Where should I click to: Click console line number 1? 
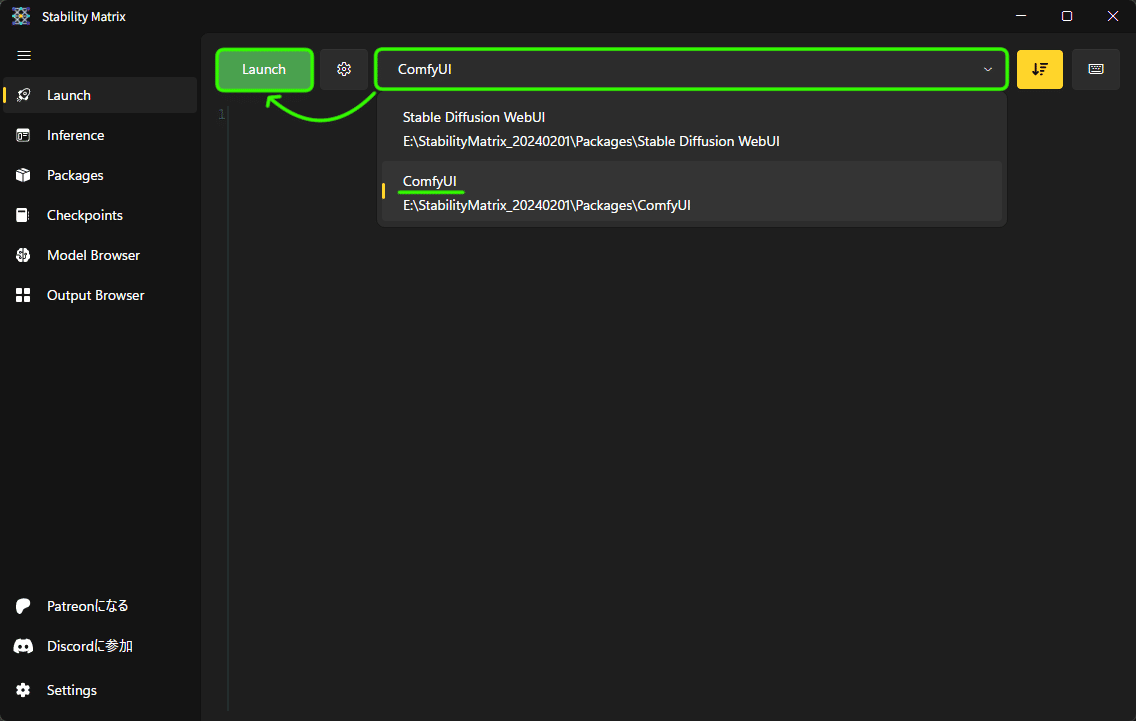[222, 114]
